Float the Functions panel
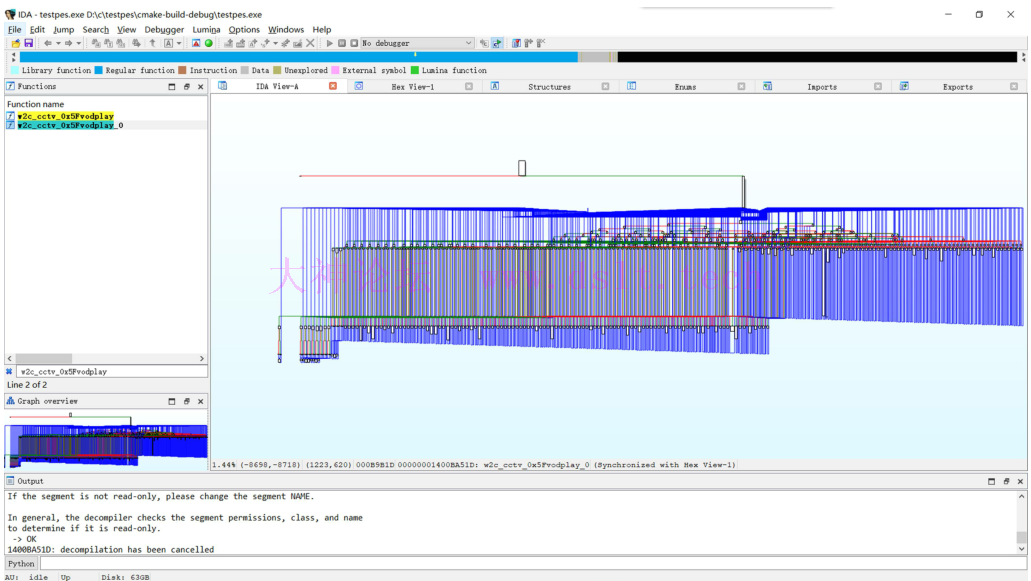This screenshot has width=1031, height=581. pos(187,87)
